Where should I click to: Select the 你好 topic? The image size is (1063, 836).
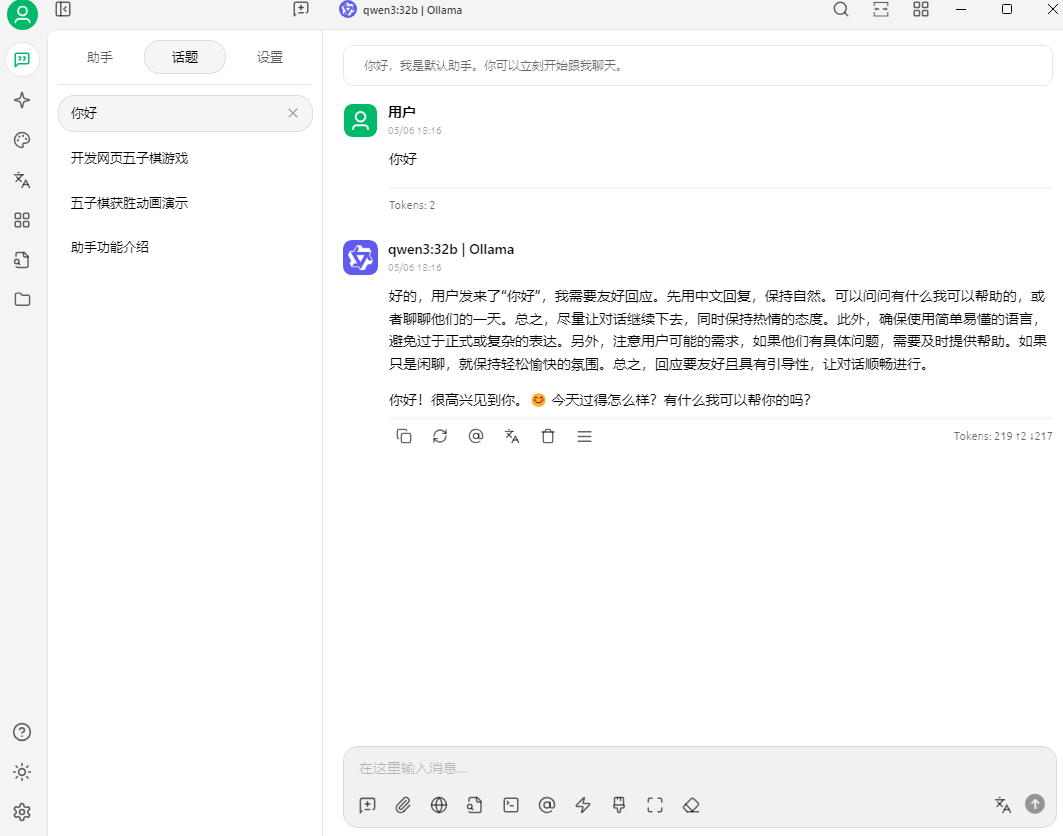click(x=185, y=113)
